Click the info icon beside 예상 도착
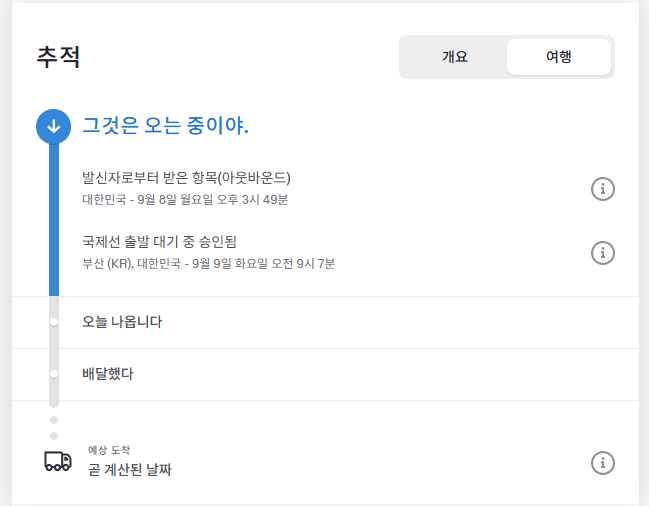 click(x=602, y=462)
